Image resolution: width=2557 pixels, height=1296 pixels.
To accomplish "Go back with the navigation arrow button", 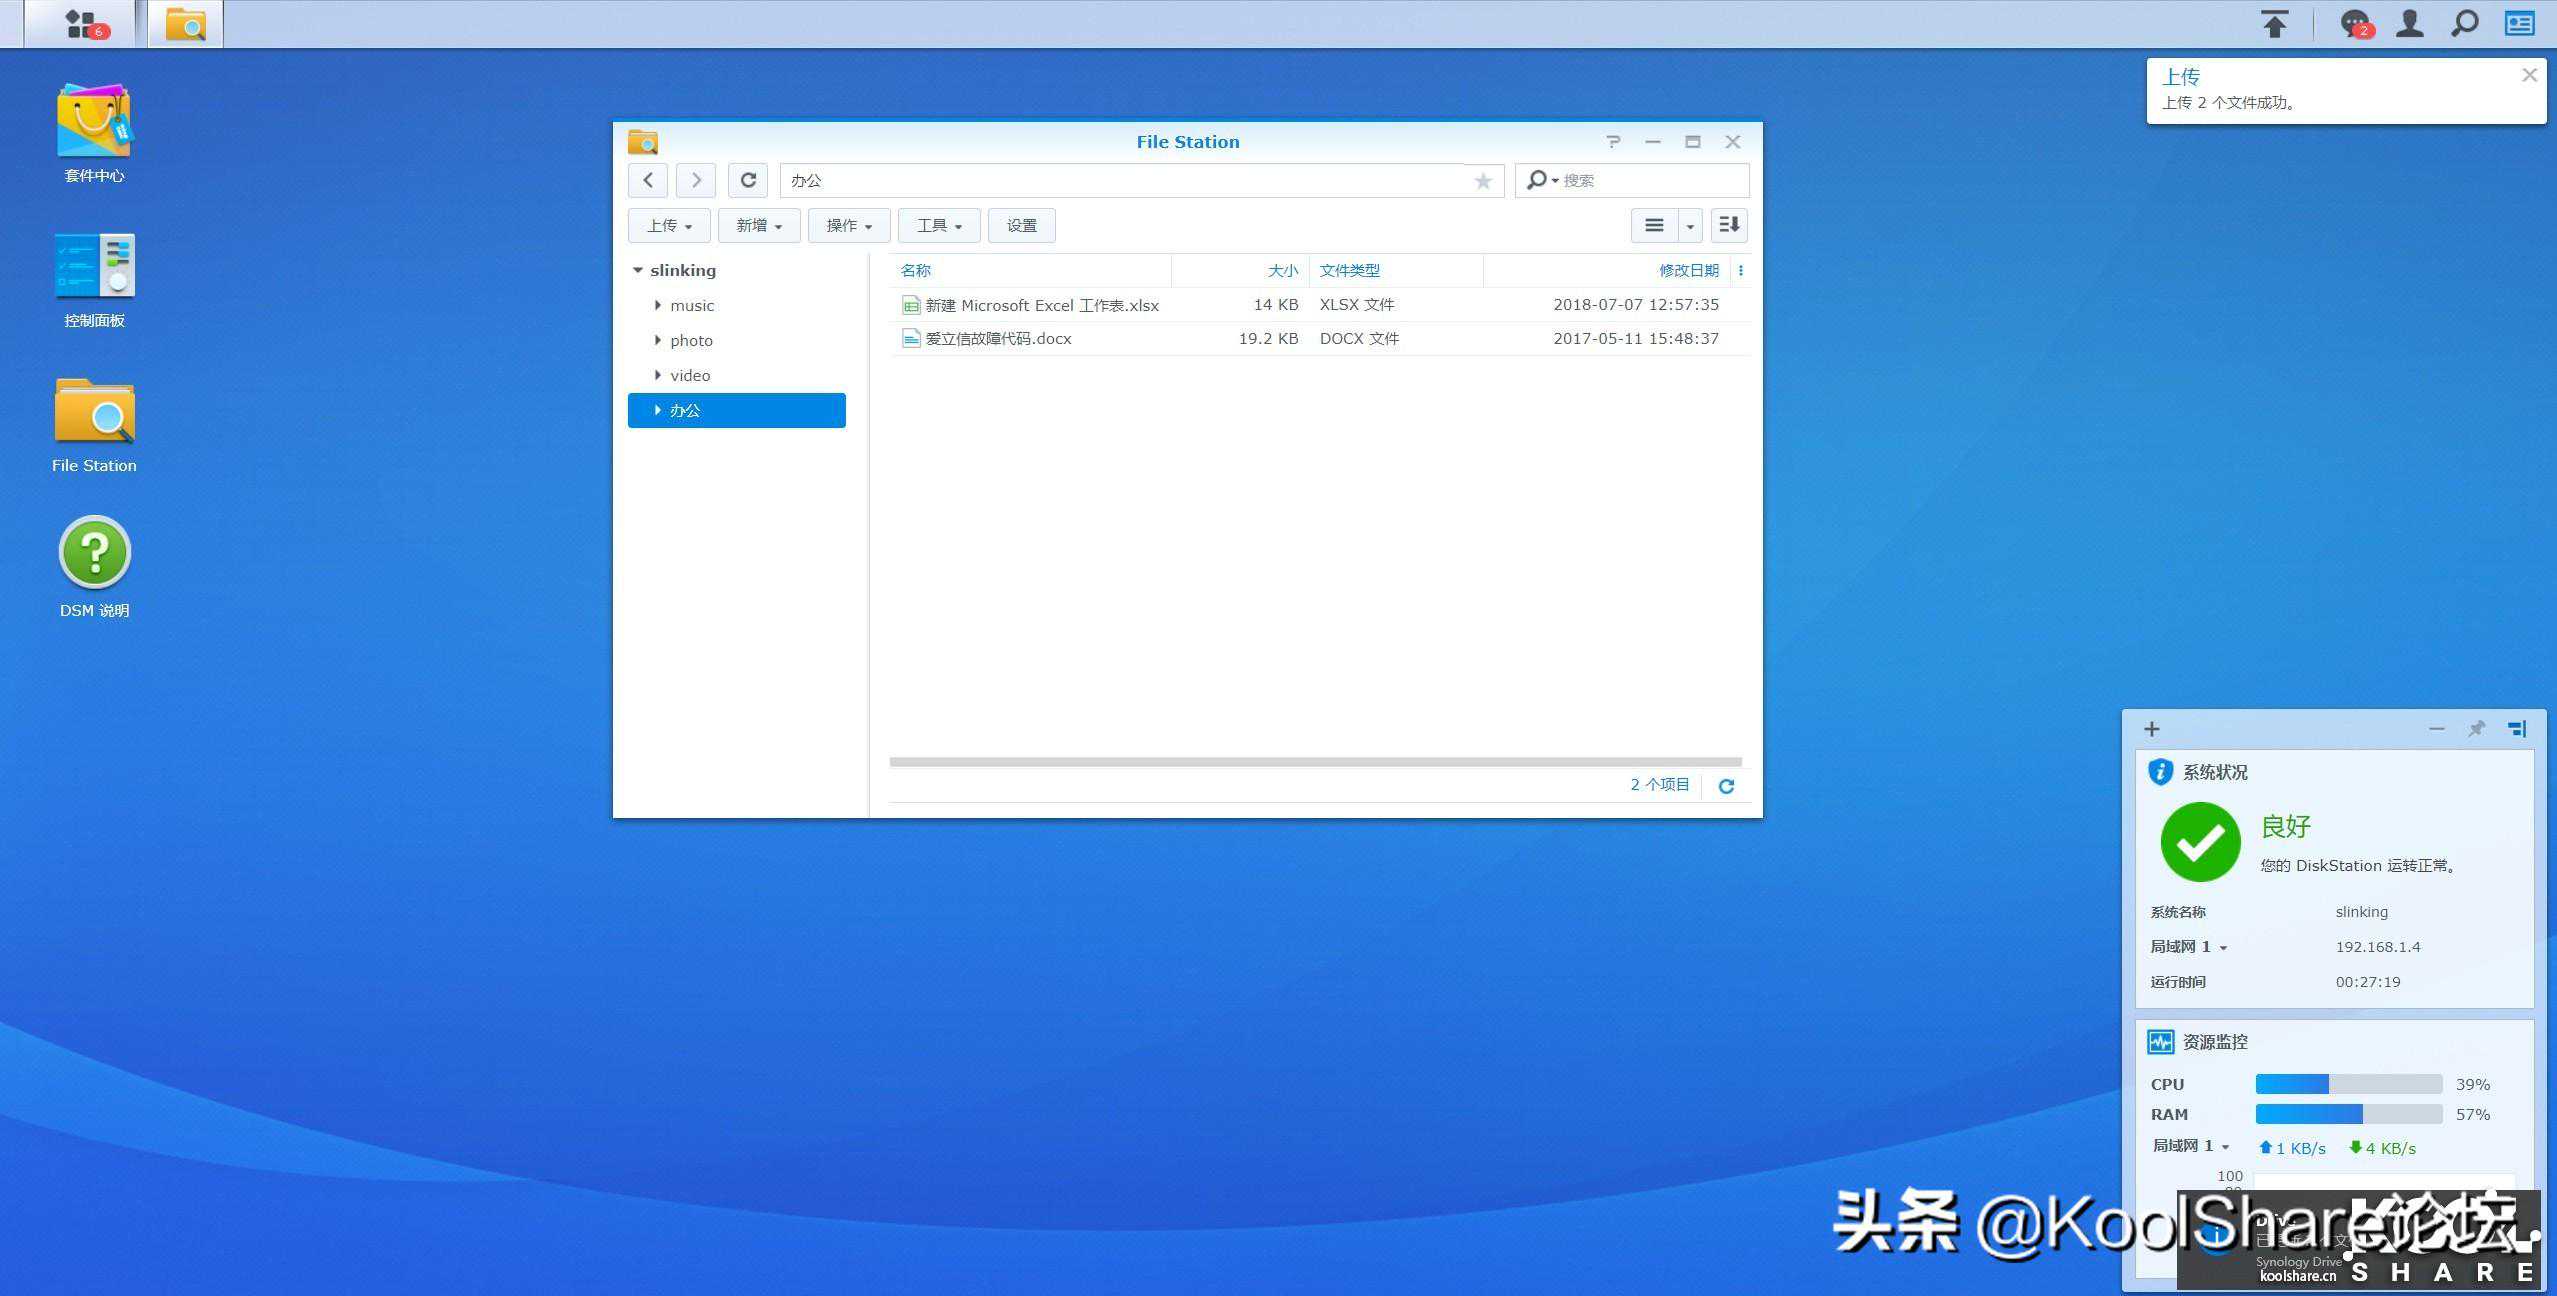I will pyautogui.click(x=648, y=180).
